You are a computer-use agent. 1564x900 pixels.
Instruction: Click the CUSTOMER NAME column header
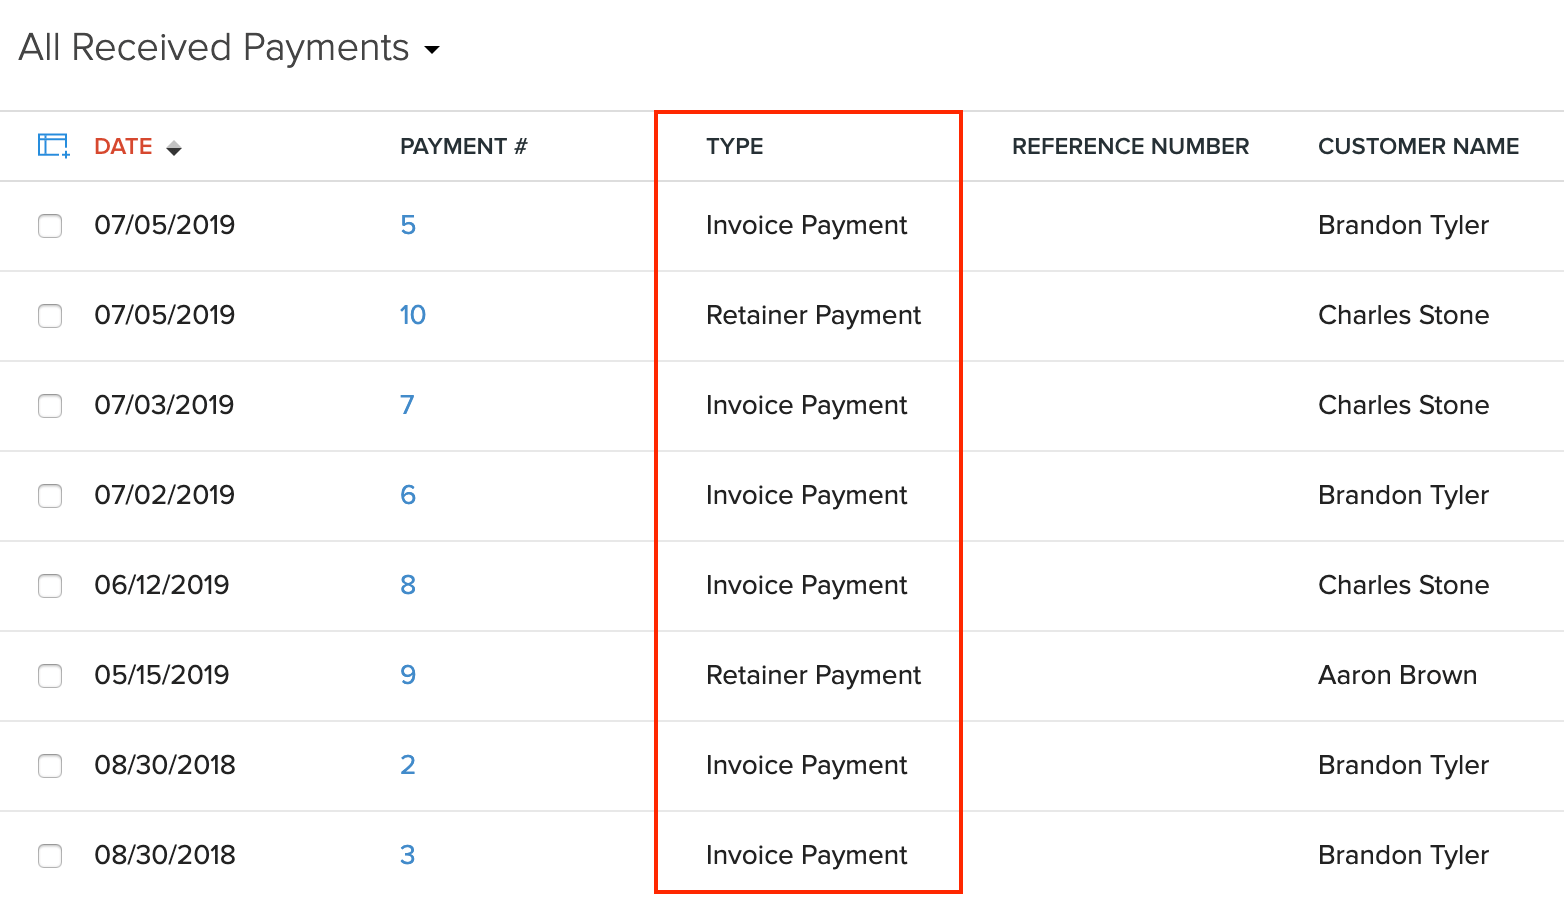coord(1418,146)
